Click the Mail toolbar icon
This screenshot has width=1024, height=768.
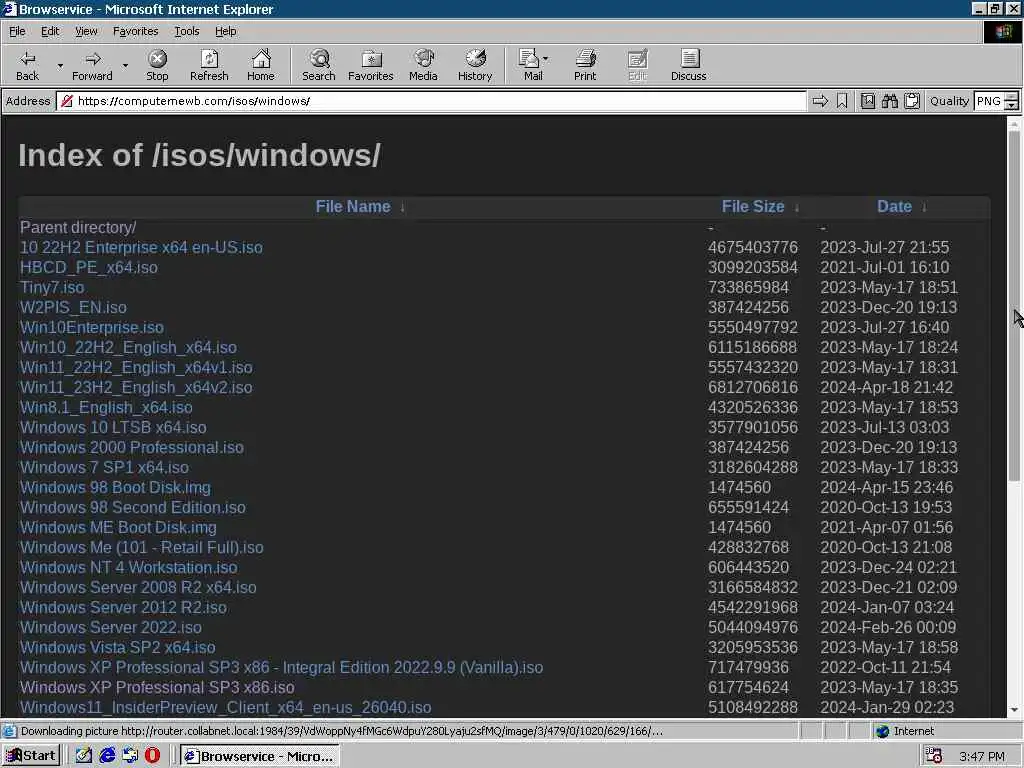pyautogui.click(x=531, y=65)
